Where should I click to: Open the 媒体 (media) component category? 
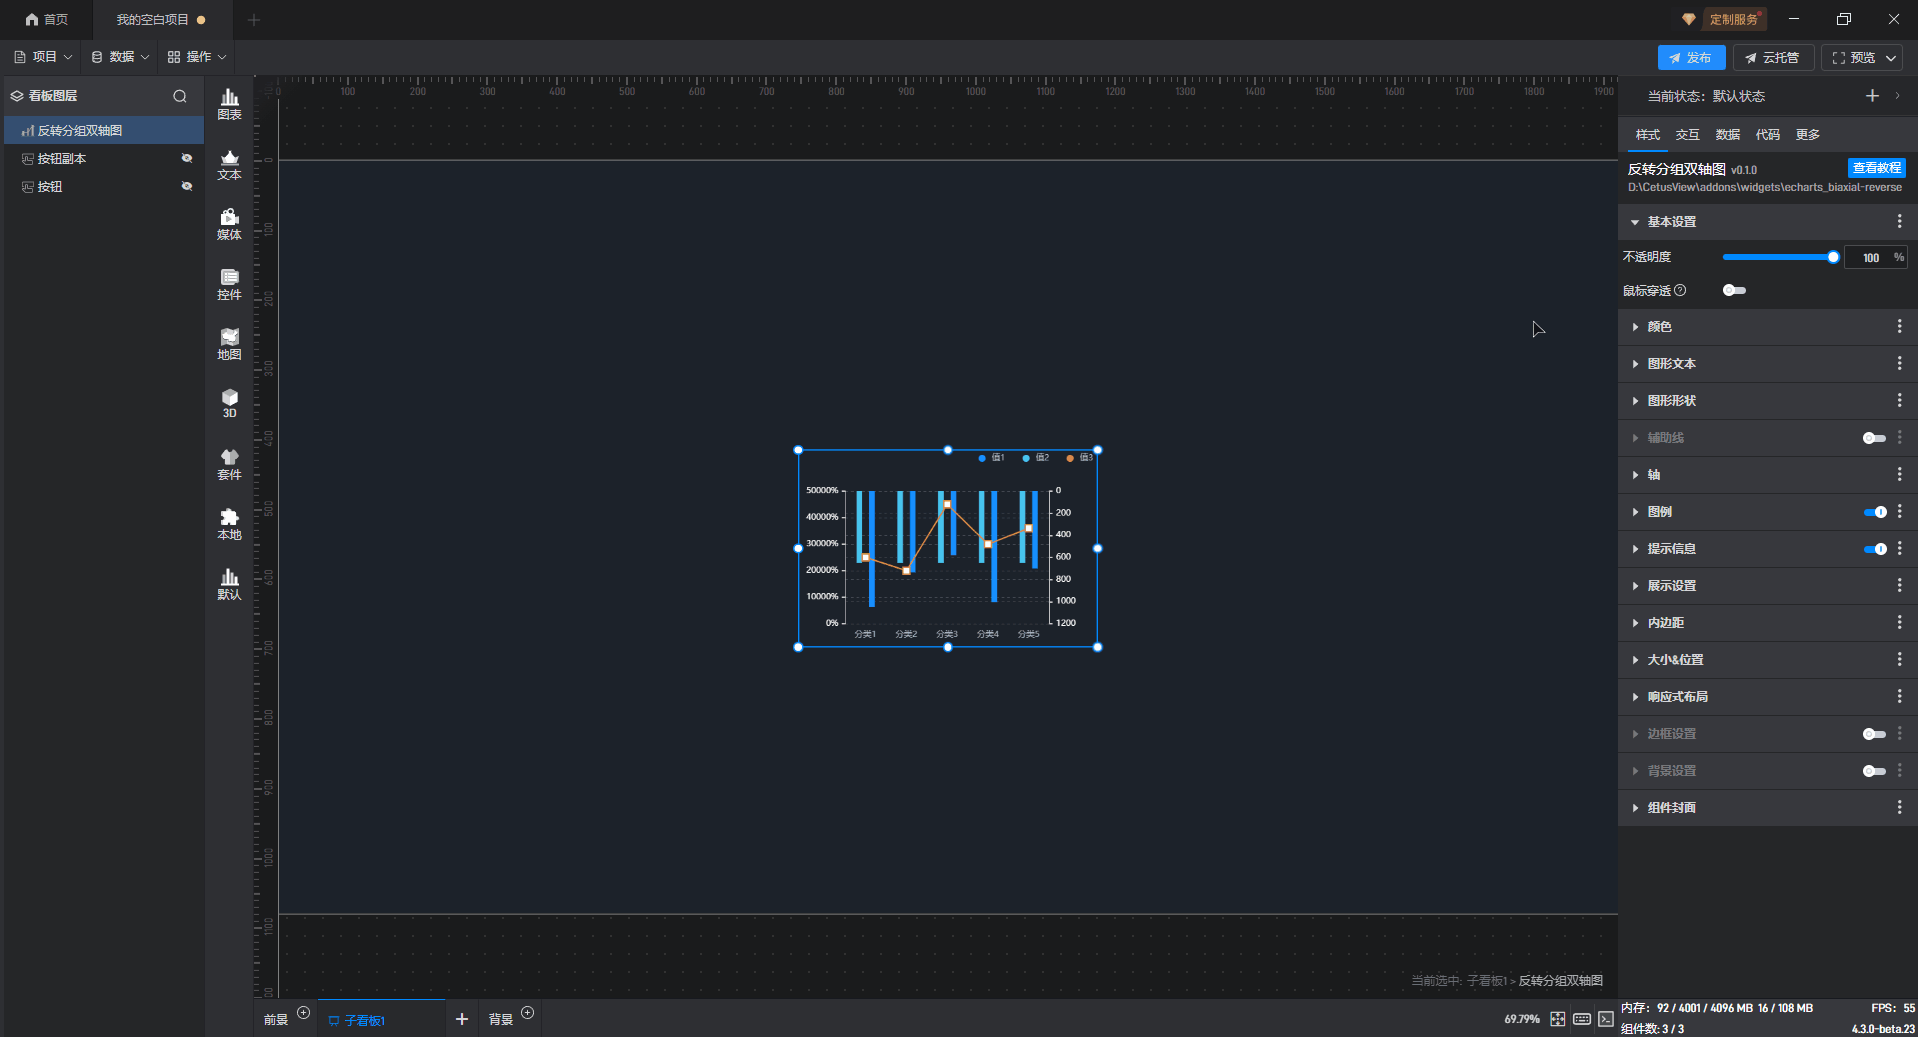click(x=229, y=224)
